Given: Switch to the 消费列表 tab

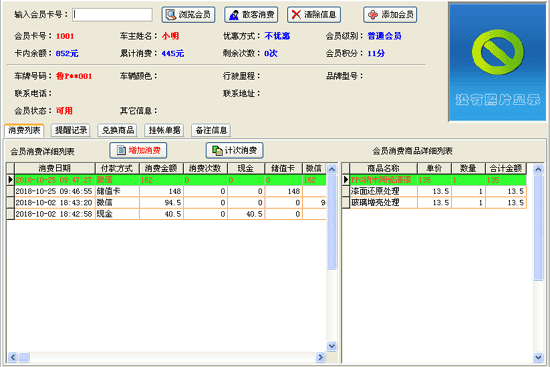Looking at the screenshot, I should click(x=24, y=130).
